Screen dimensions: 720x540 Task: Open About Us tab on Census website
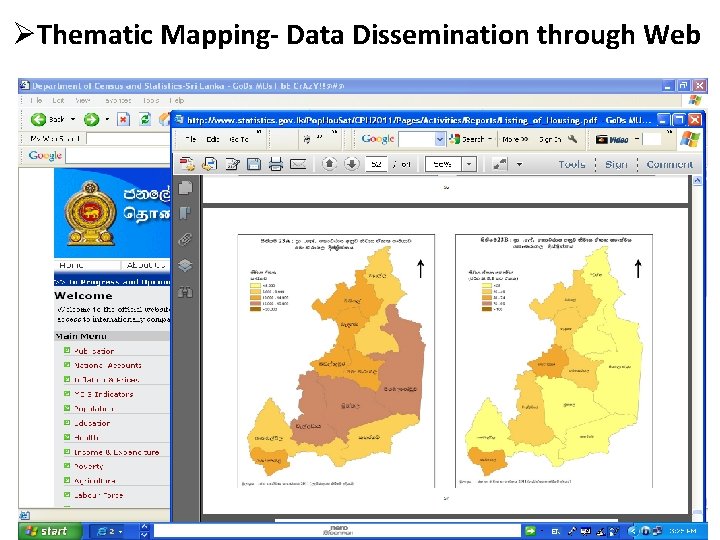[x=146, y=265]
